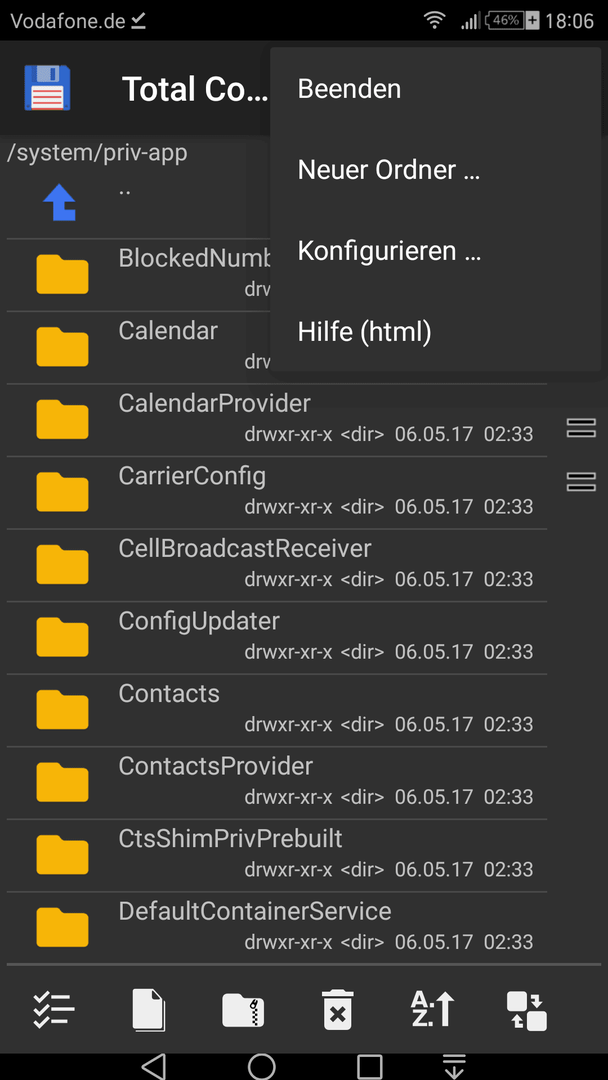Open the CarrierConfig folder
Viewport: 608px width, 1080px height.
tap(277, 493)
